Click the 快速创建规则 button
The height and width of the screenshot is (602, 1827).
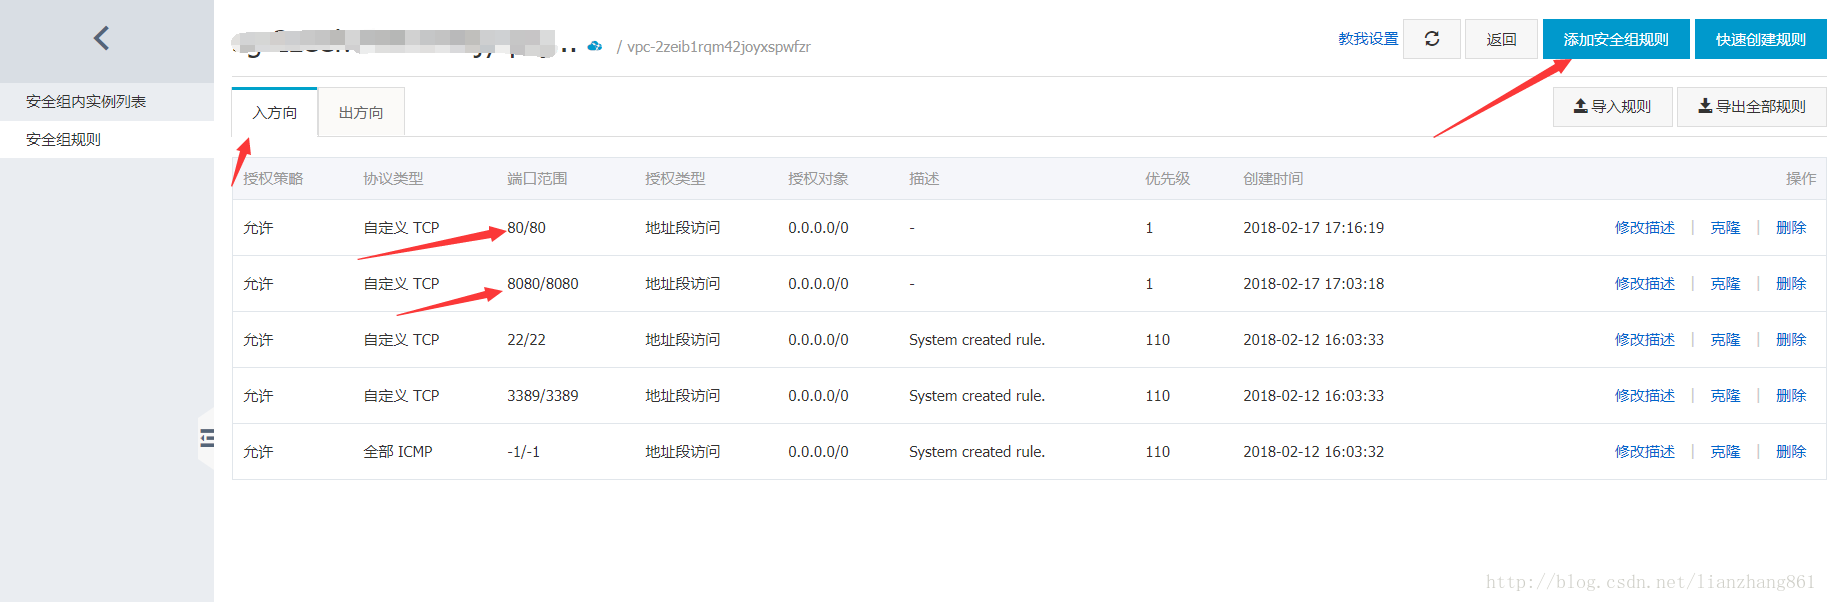pos(1760,39)
